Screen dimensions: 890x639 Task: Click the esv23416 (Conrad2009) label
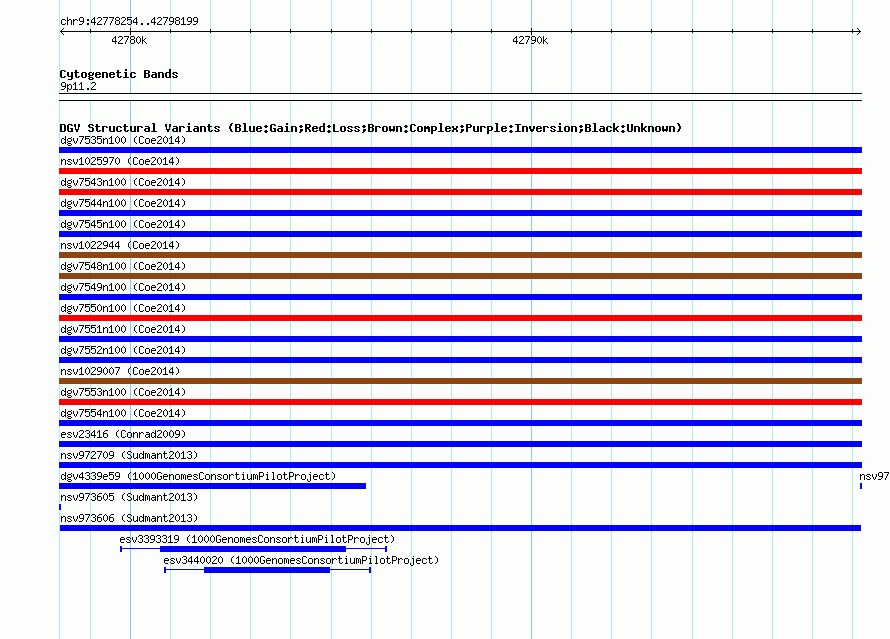coord(123,434)
